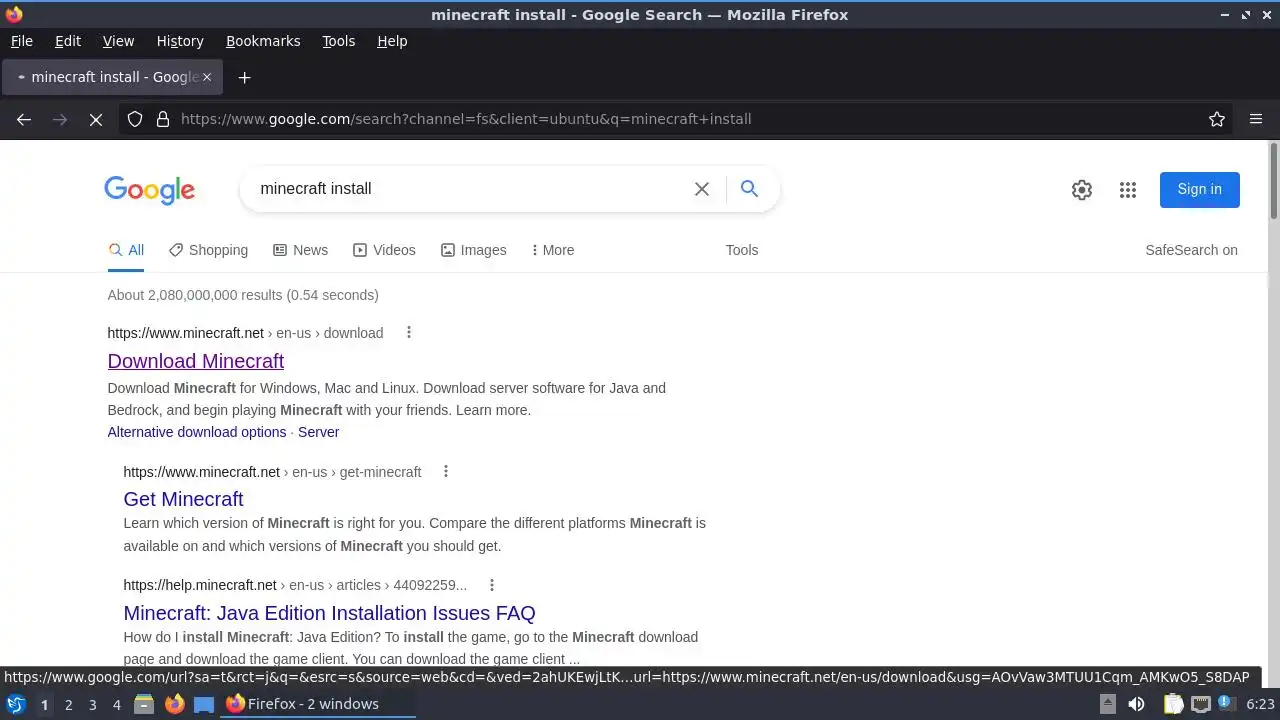
Task: Open the Google apps grid
Action: [x=1128, y=190]
